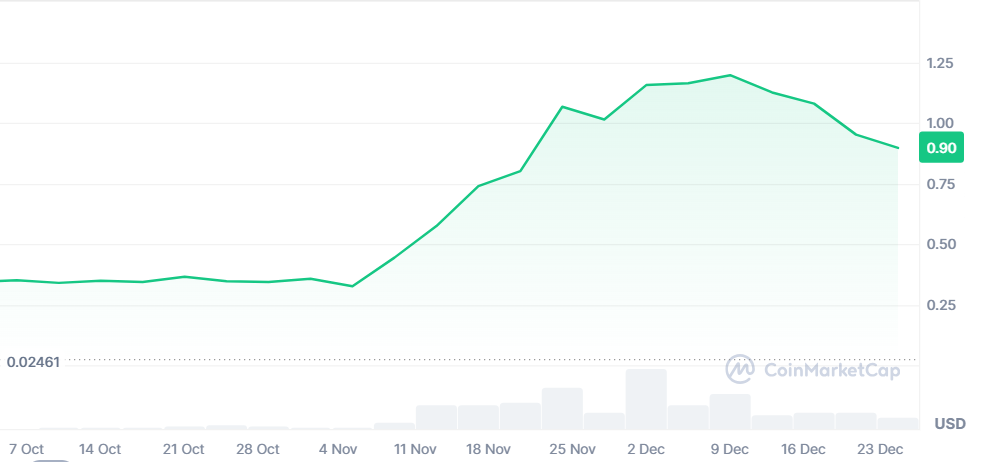The image size is (987, 462).
Task: Select the 2 Dec date label
Action: pyautogui.click(x=646, y=449)
